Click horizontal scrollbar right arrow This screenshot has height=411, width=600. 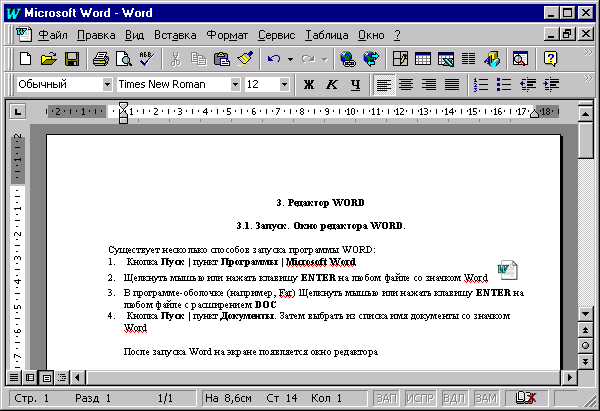pos(570,378)
